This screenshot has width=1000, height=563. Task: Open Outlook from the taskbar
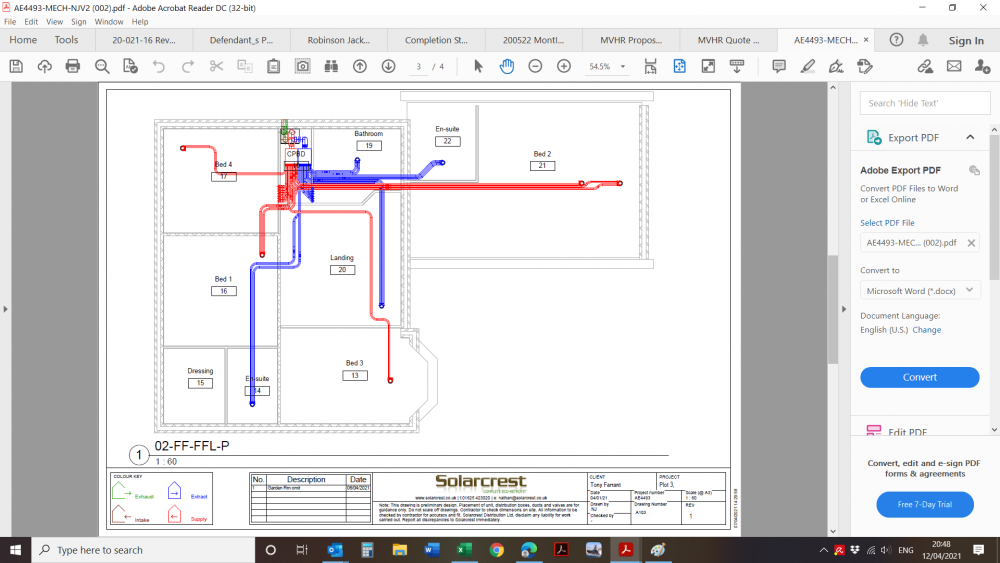click(335, 550)
